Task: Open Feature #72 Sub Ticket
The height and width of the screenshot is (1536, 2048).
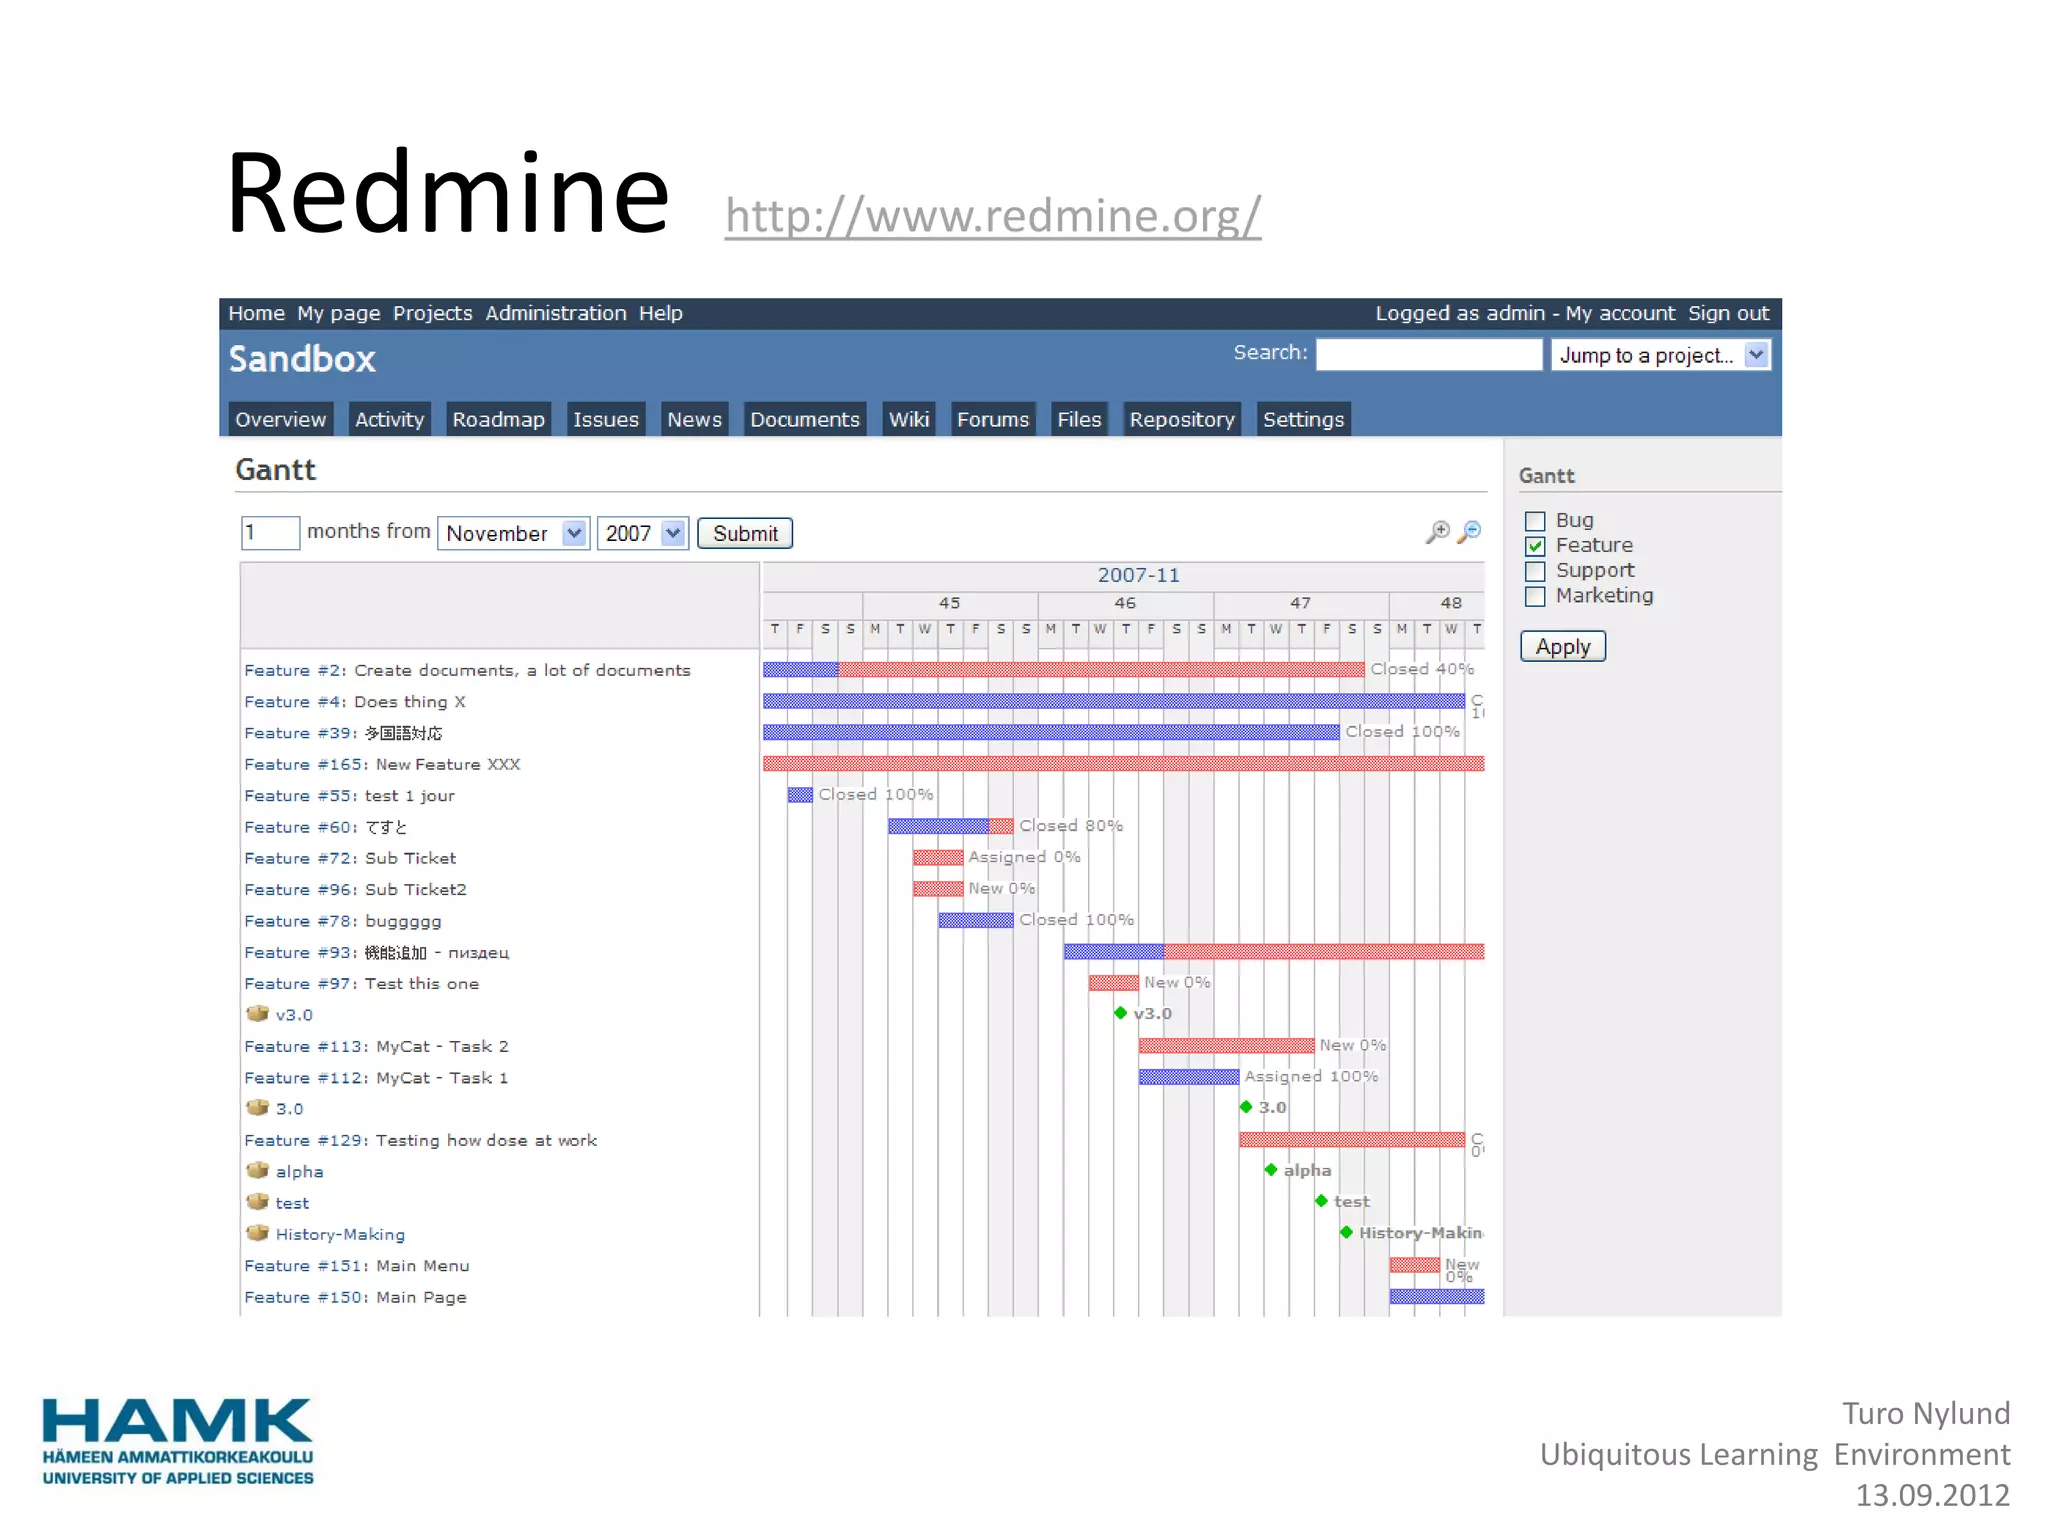Action: 350,858
